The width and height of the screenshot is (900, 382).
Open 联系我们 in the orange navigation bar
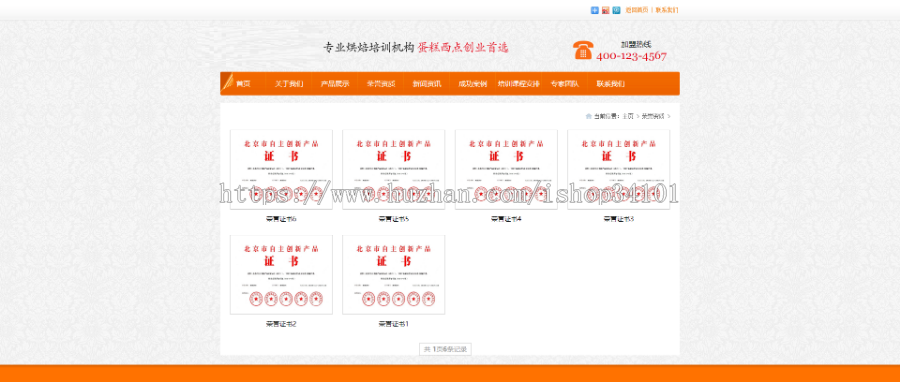pos(610,84)
